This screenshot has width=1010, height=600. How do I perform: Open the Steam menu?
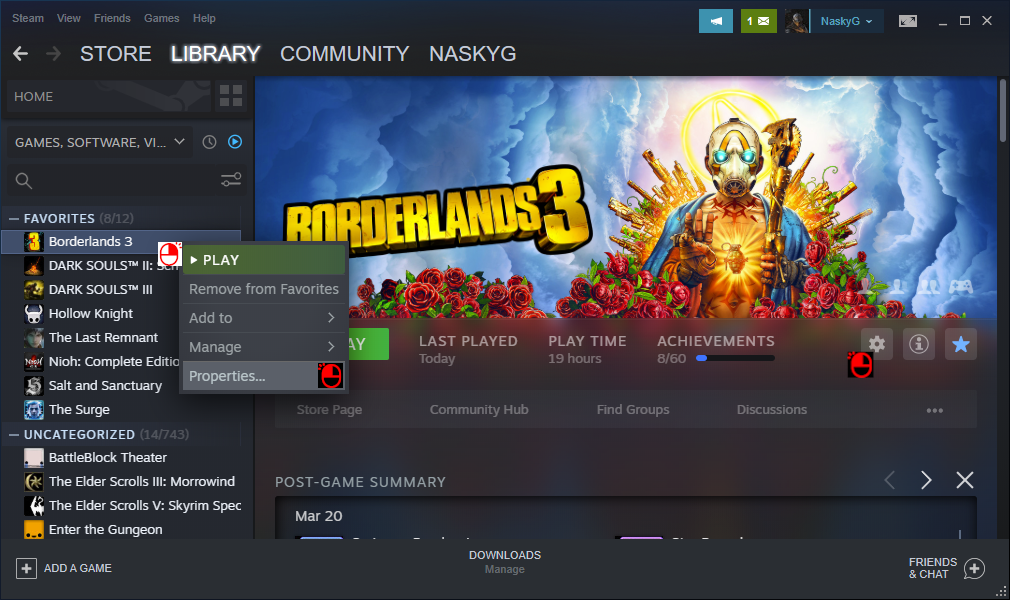click(x=28, y=18)
